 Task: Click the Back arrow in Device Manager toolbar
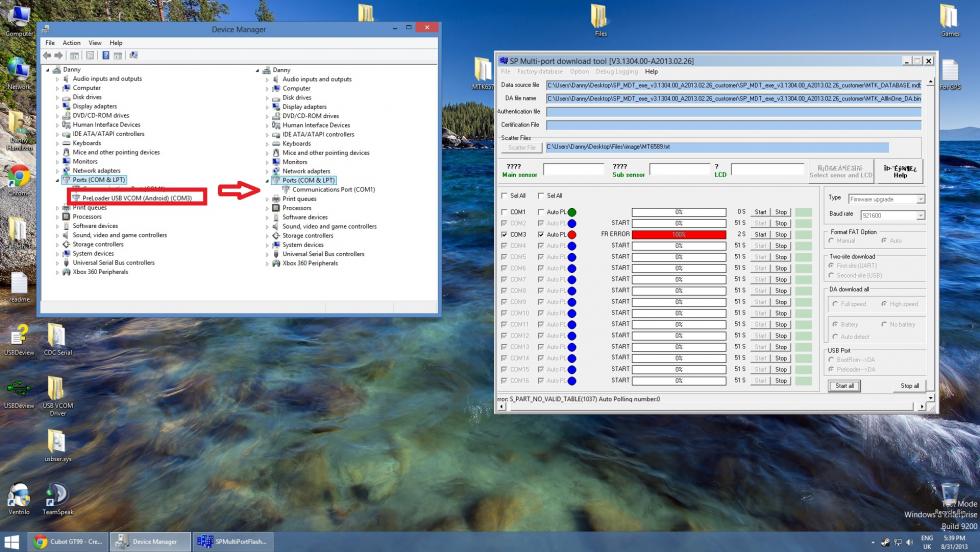47,56
